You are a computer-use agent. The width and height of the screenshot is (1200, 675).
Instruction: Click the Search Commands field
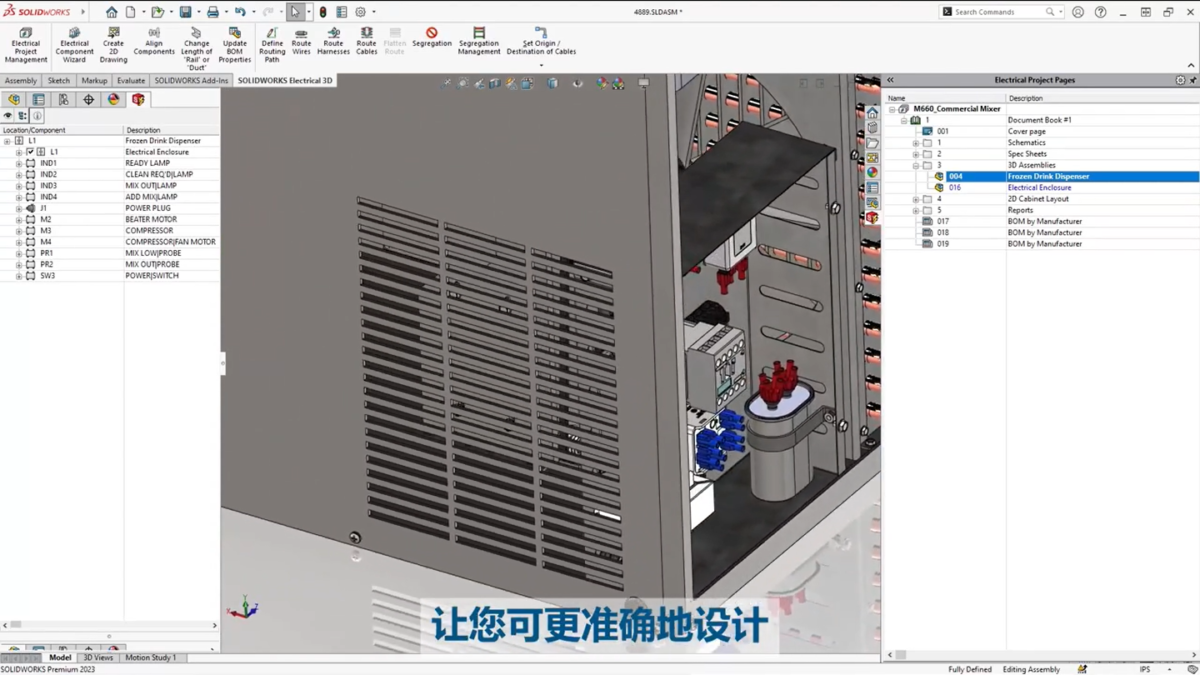point(1000,12)
